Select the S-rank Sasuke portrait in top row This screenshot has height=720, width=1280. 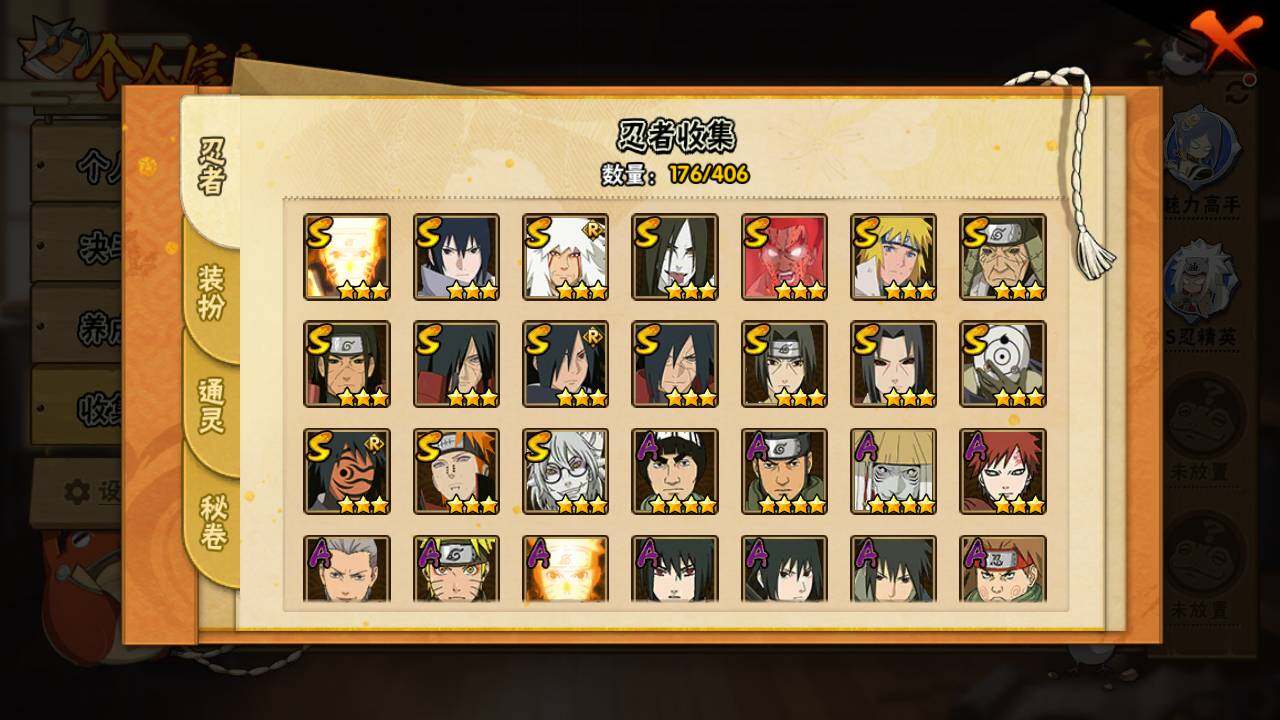tap(456, 257)
